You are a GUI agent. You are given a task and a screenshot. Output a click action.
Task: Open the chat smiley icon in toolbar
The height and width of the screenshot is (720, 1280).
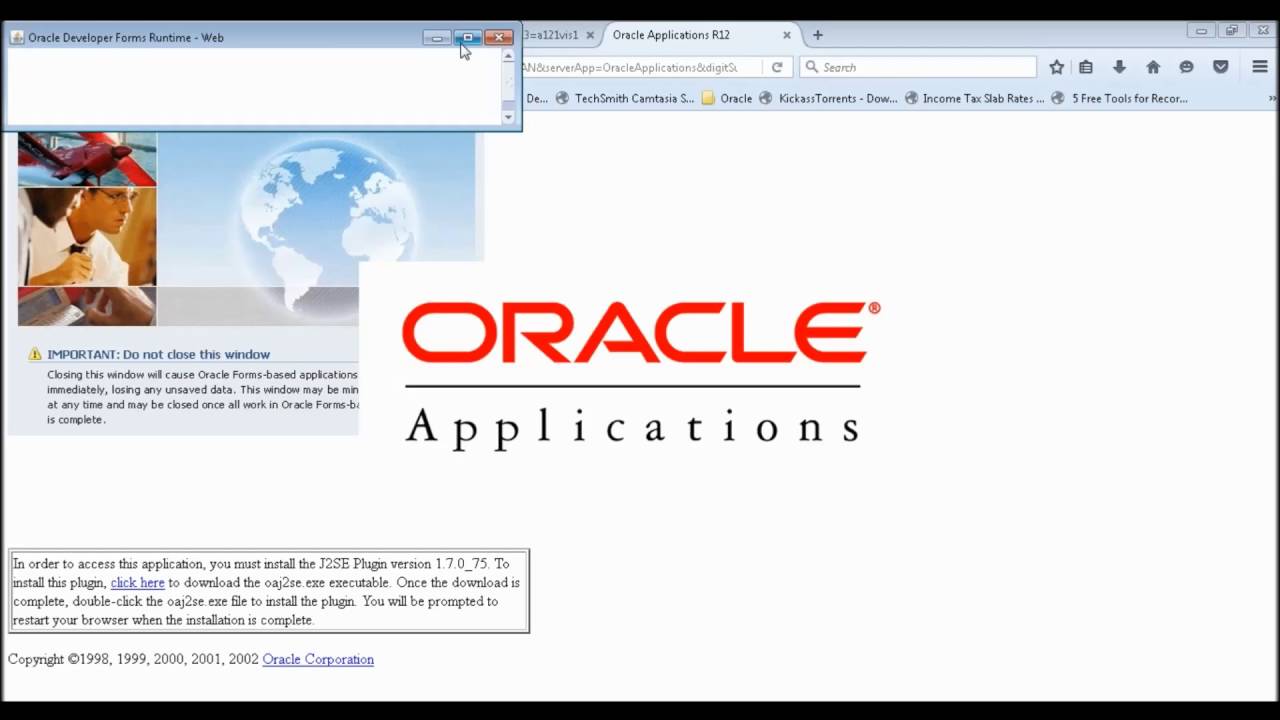[1187, 67]
